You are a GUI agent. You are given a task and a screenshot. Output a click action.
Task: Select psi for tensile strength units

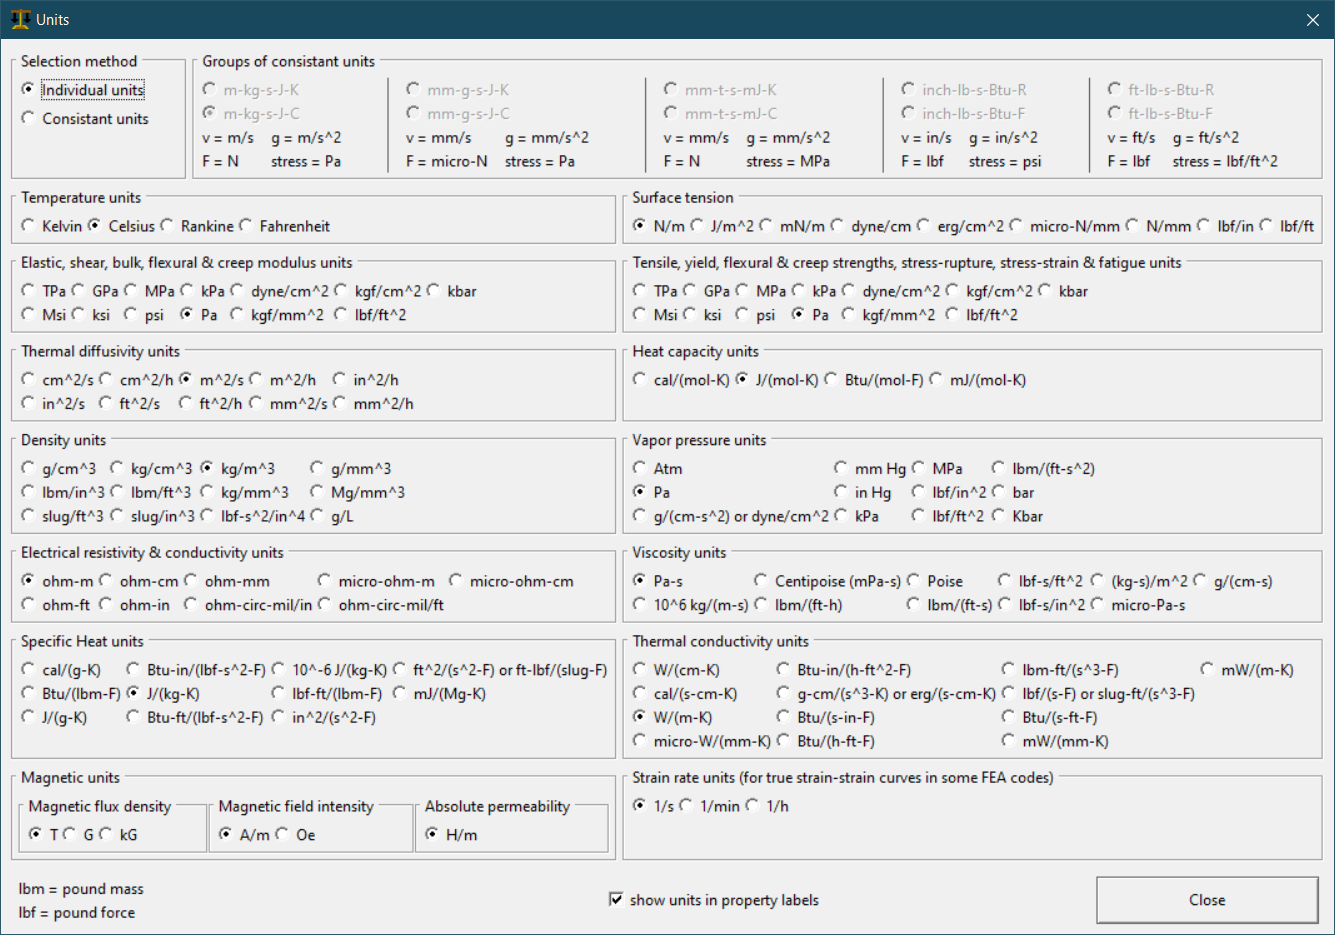pyautogui.click(x=742, y=315)
